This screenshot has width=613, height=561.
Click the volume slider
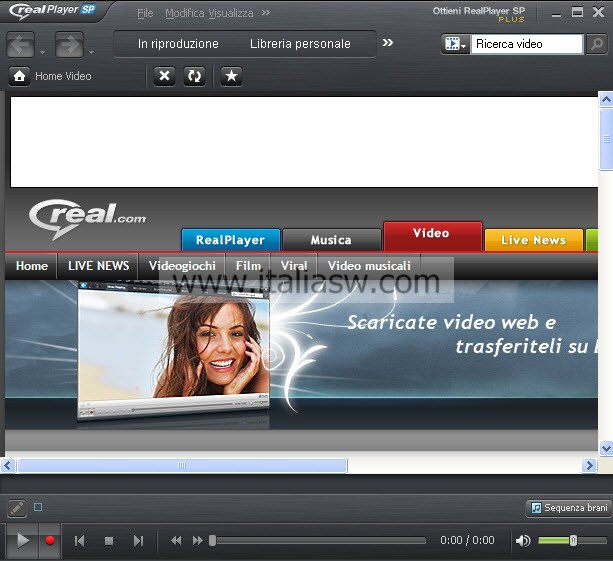tap(572, 541)
